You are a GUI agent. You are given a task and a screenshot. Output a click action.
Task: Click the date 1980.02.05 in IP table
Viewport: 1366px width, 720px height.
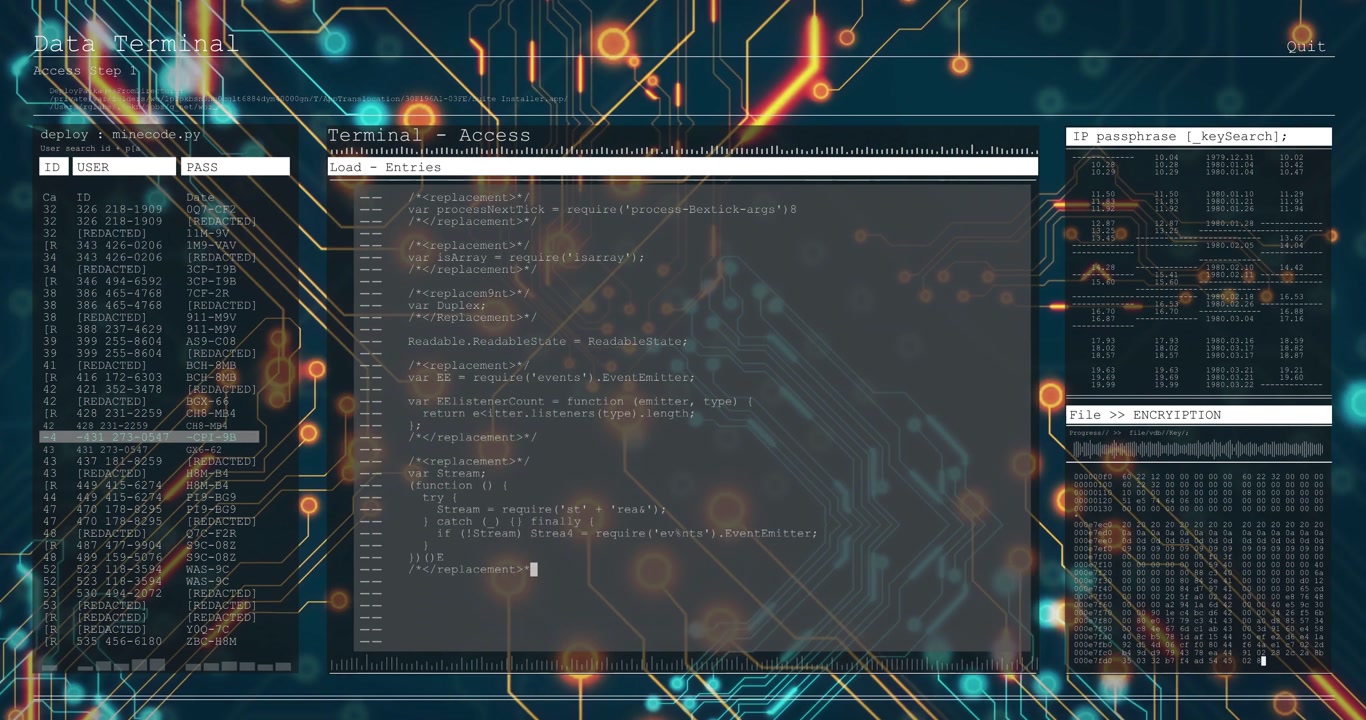1229,245
